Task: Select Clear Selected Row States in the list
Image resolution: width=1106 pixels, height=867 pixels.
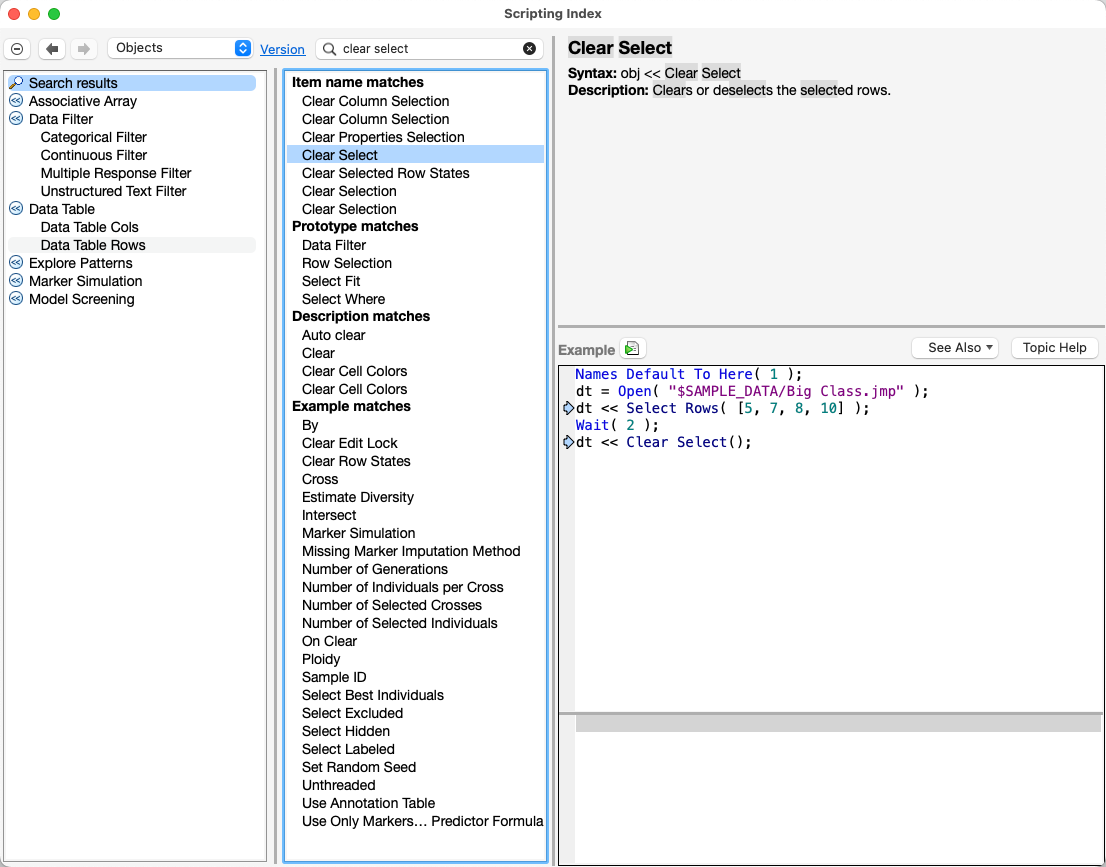Action: (x=386, y=173)
